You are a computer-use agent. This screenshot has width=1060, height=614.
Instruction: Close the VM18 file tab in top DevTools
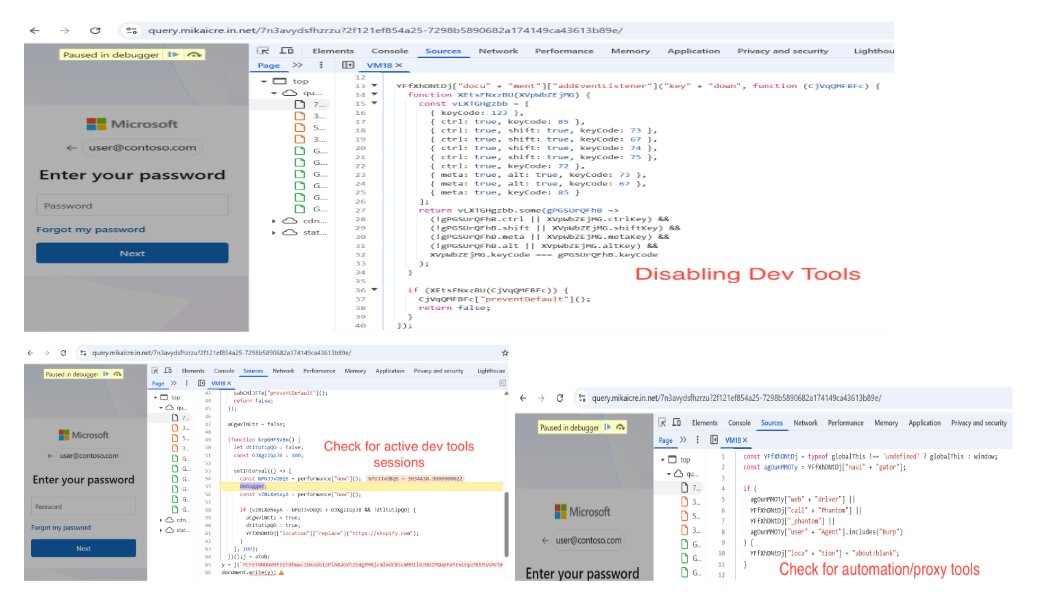point(399,66)
